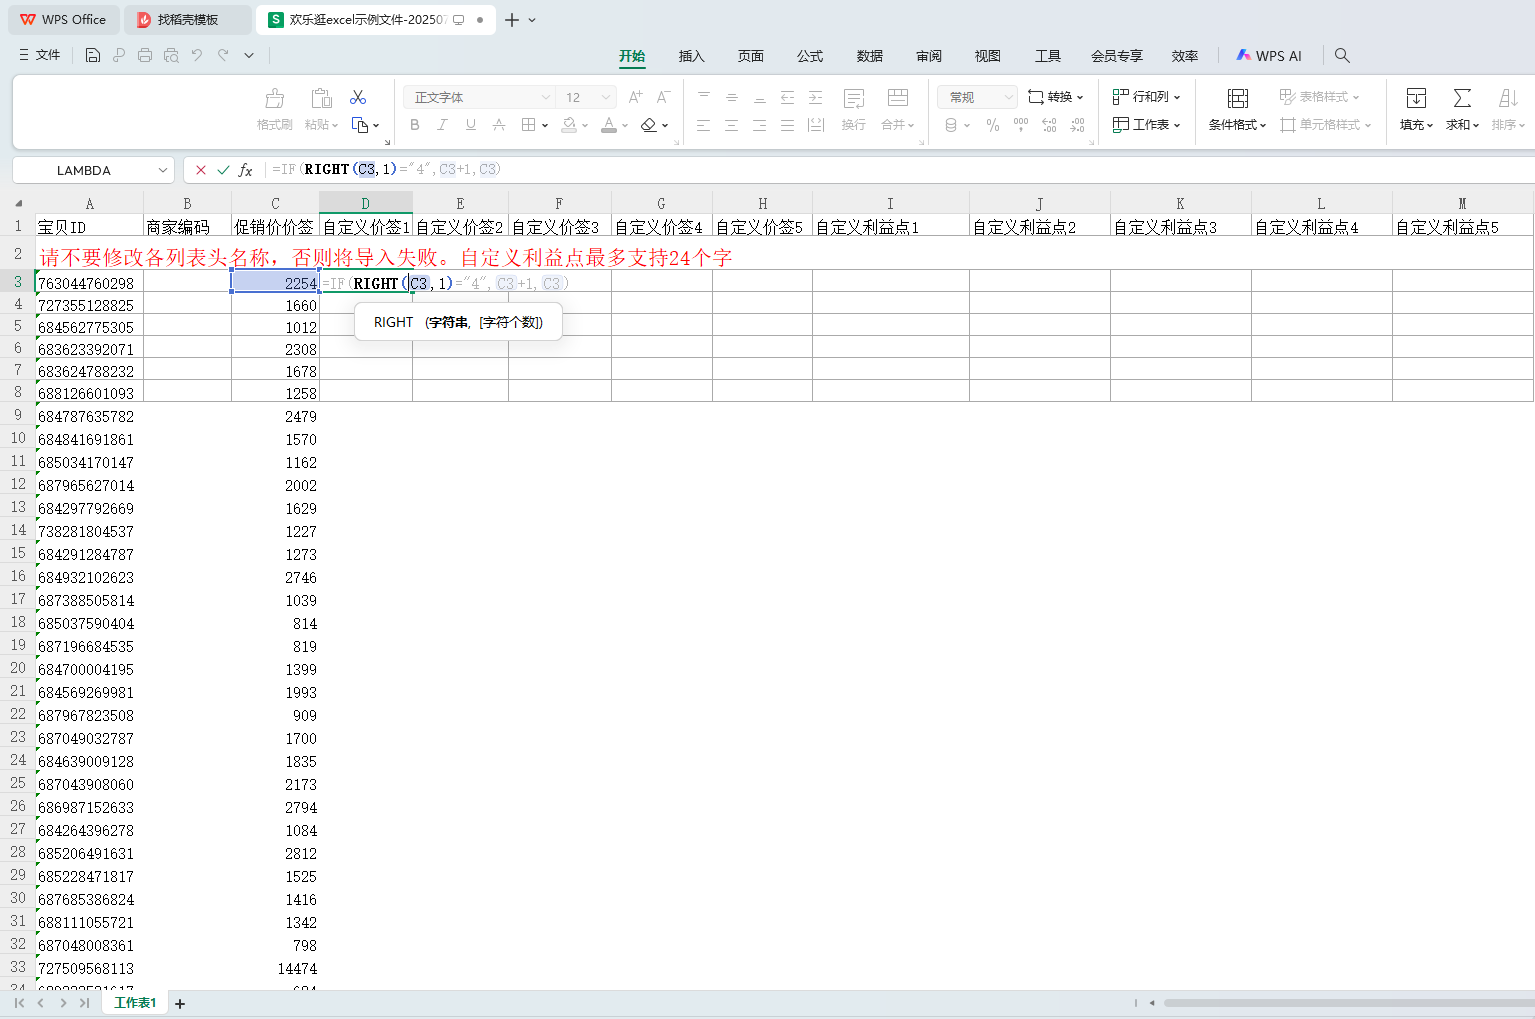Click the search magnifier icon

point(1342,55)
